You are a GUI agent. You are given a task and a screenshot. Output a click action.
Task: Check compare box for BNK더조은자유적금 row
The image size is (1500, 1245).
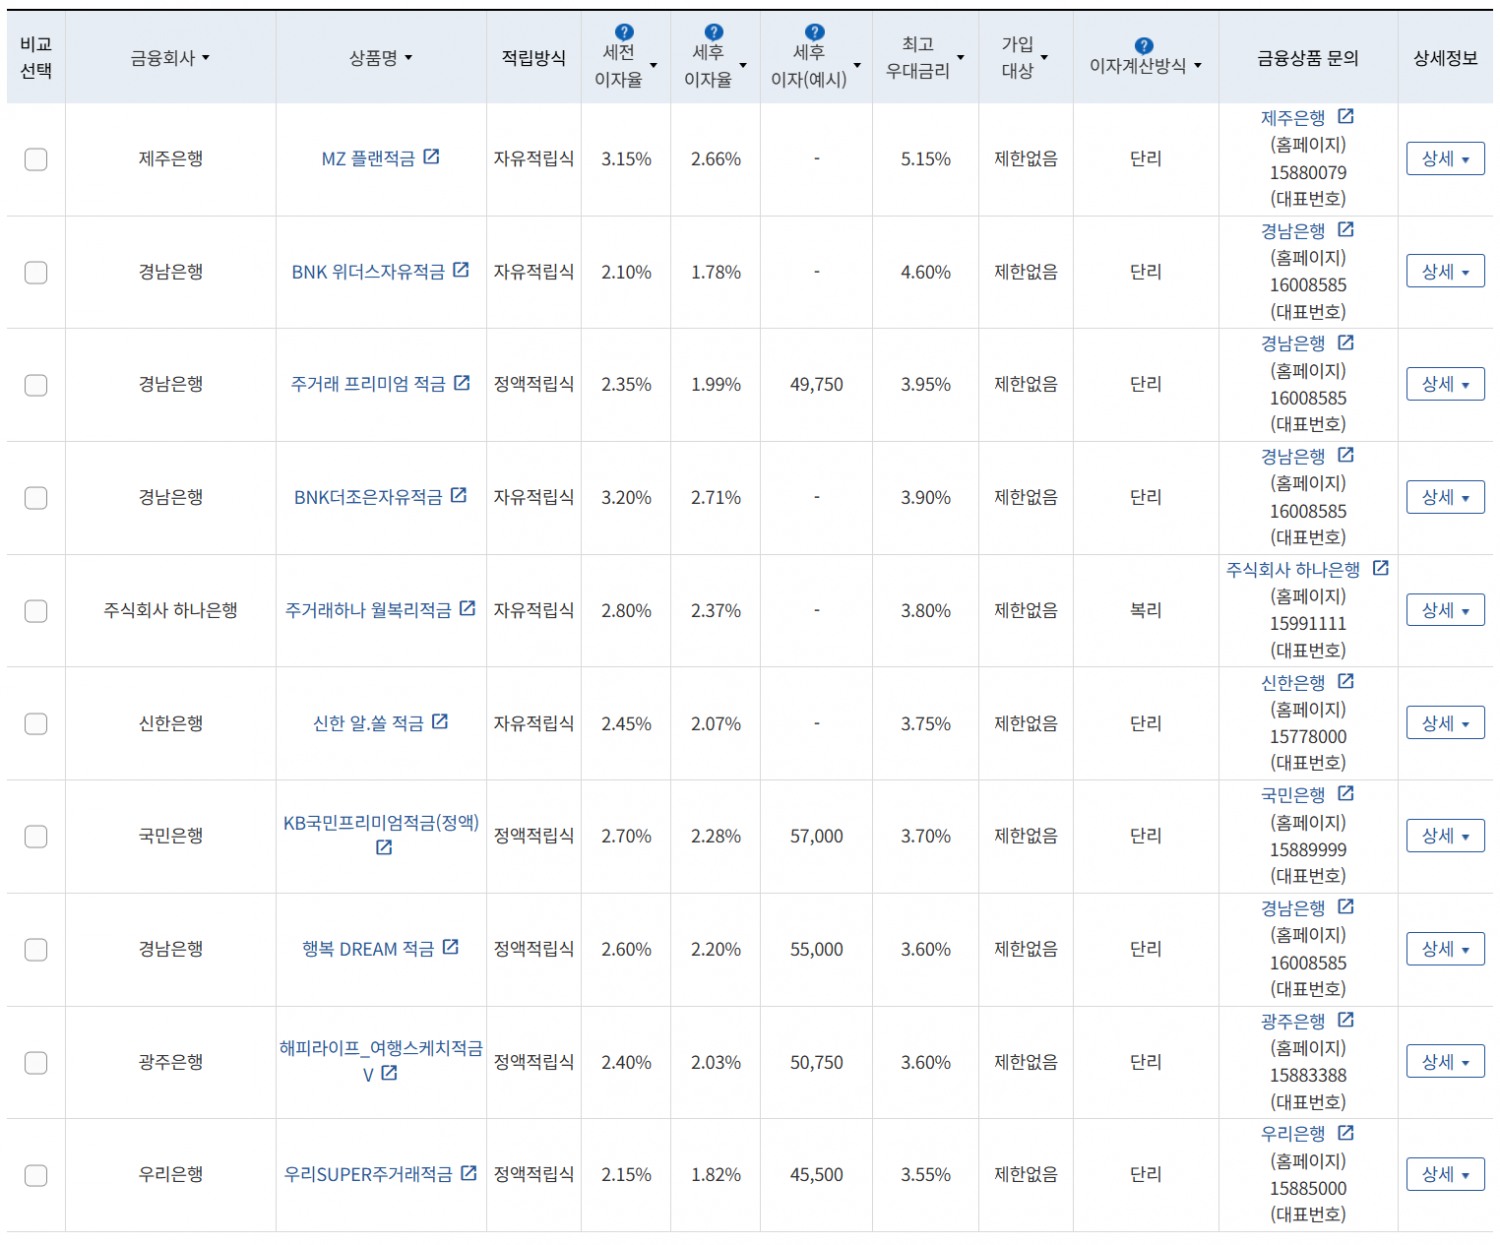tap(36, 498)
